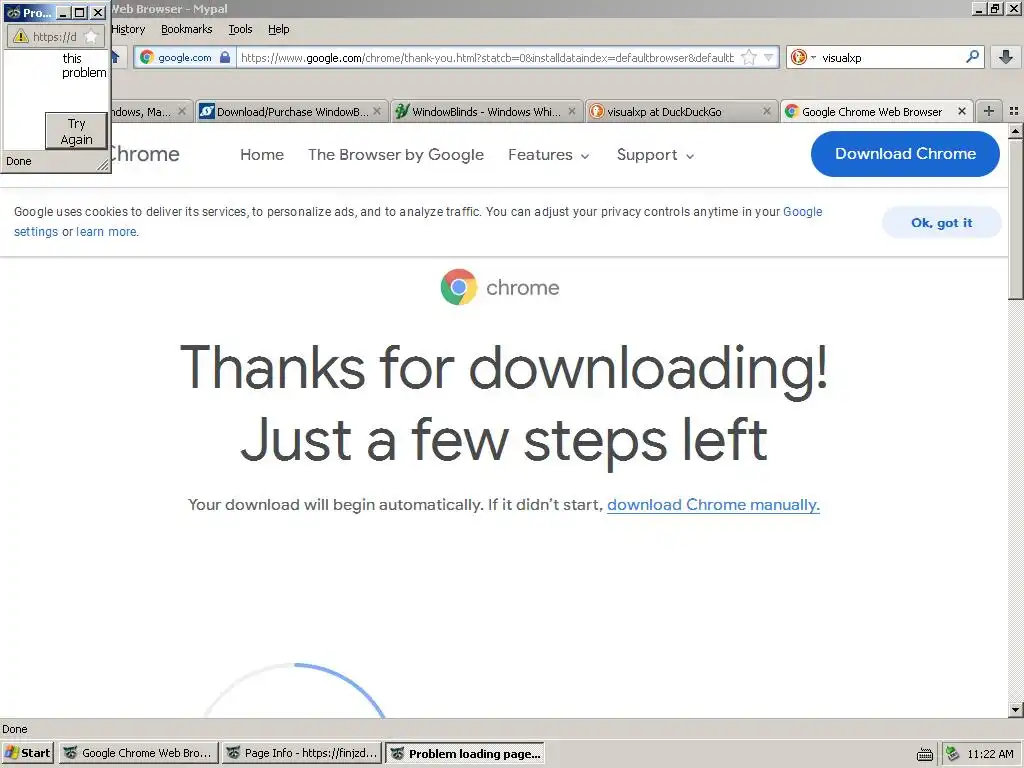Click star icon in problem loading window
Screen dimensions: 1024x768
[91, 37]
